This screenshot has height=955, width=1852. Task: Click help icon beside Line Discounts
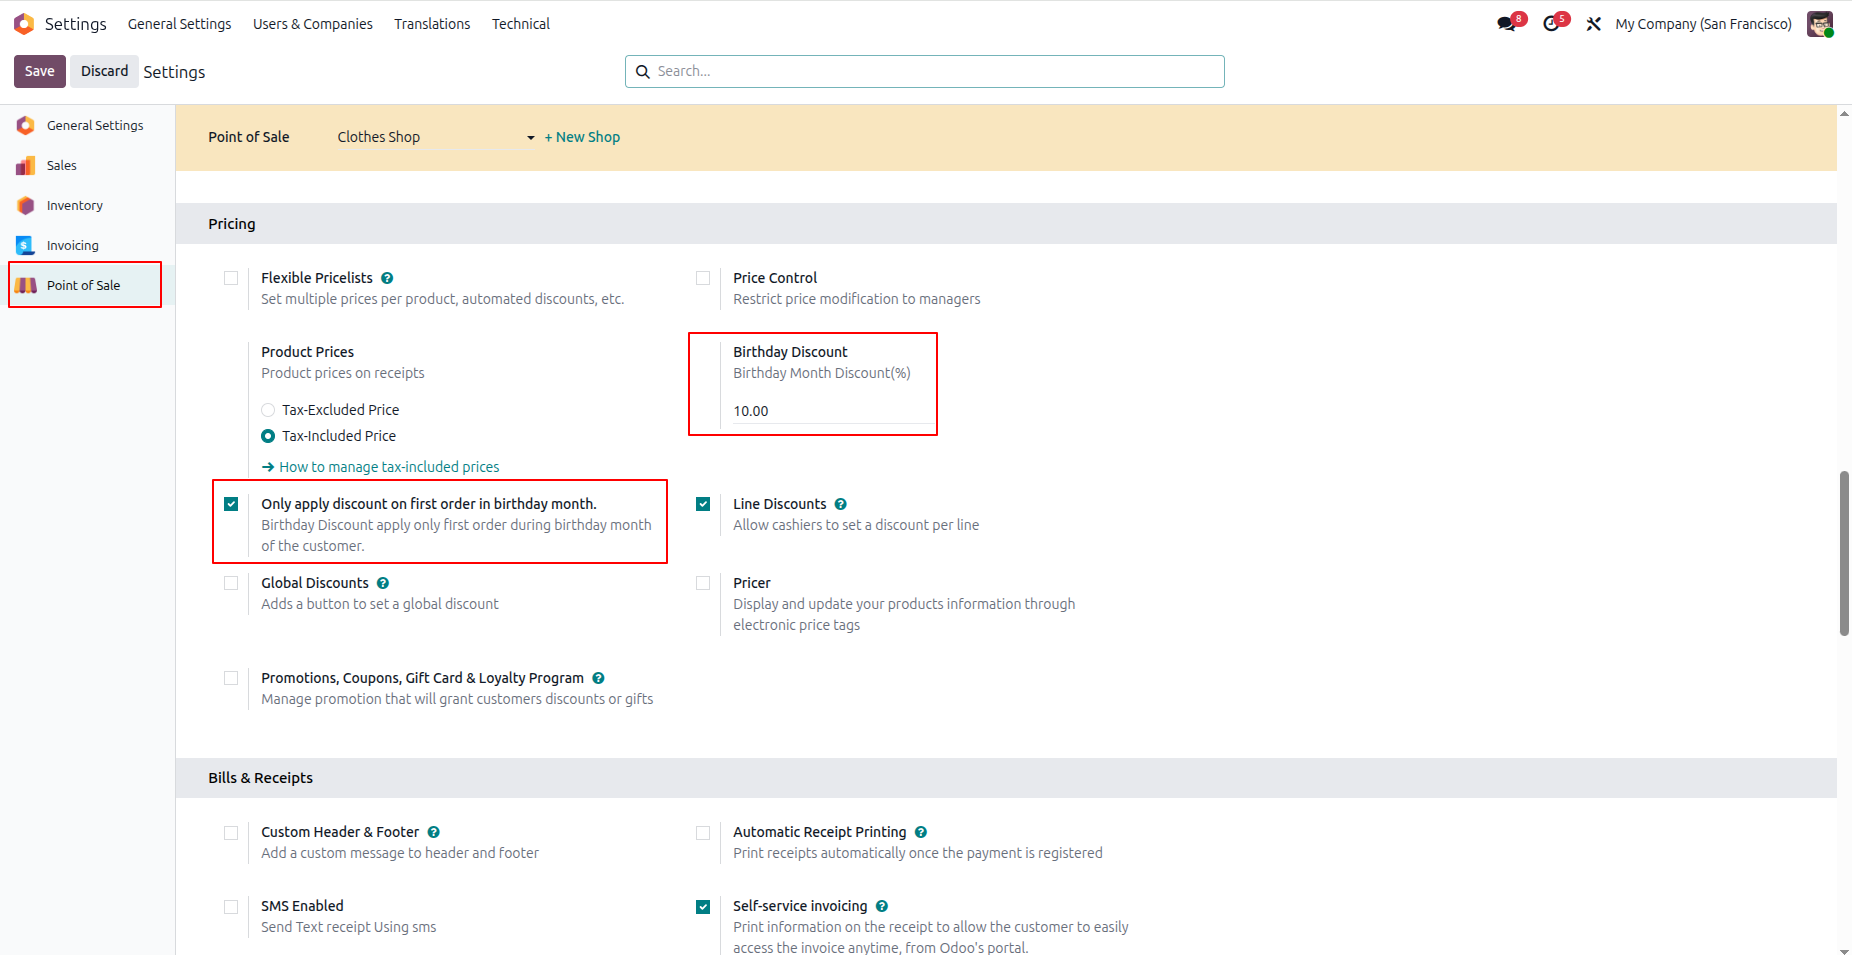[x=841, y=504]
